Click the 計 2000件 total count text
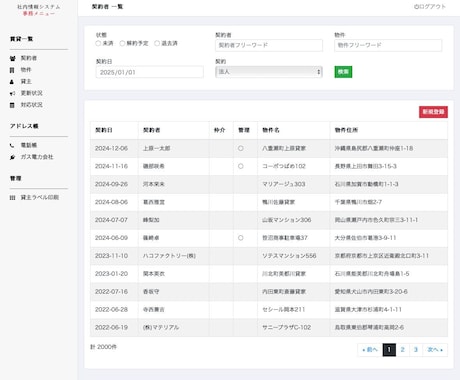The height and width of the screenshot is (380, 460). point(103,347)
